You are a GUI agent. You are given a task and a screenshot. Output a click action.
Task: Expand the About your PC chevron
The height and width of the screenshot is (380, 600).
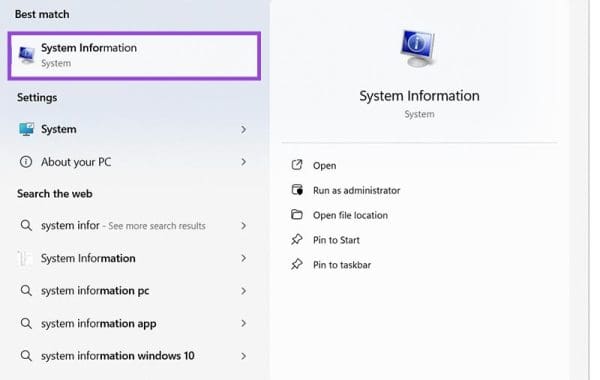point(243,162)
